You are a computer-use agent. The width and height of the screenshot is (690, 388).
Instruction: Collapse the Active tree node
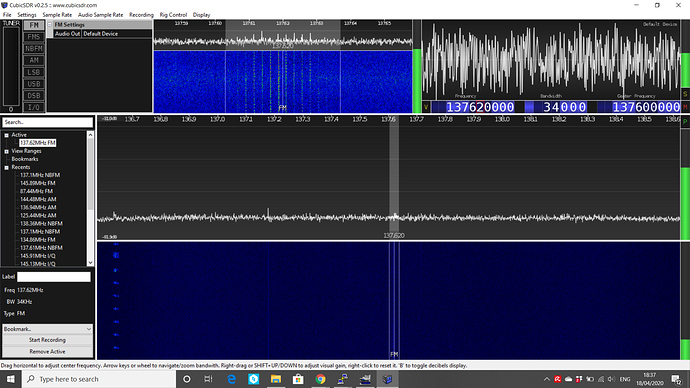pos(7,135)
